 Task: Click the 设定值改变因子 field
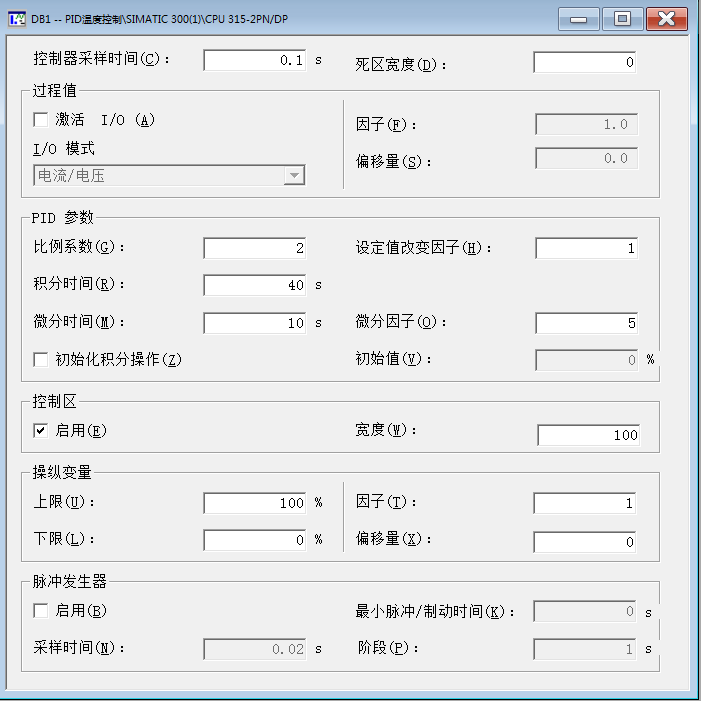[587, 248]
